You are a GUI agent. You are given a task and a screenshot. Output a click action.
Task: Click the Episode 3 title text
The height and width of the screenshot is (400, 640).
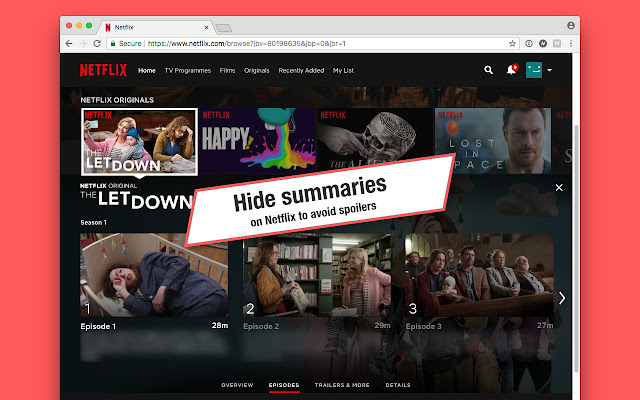(x=424, y=326)
